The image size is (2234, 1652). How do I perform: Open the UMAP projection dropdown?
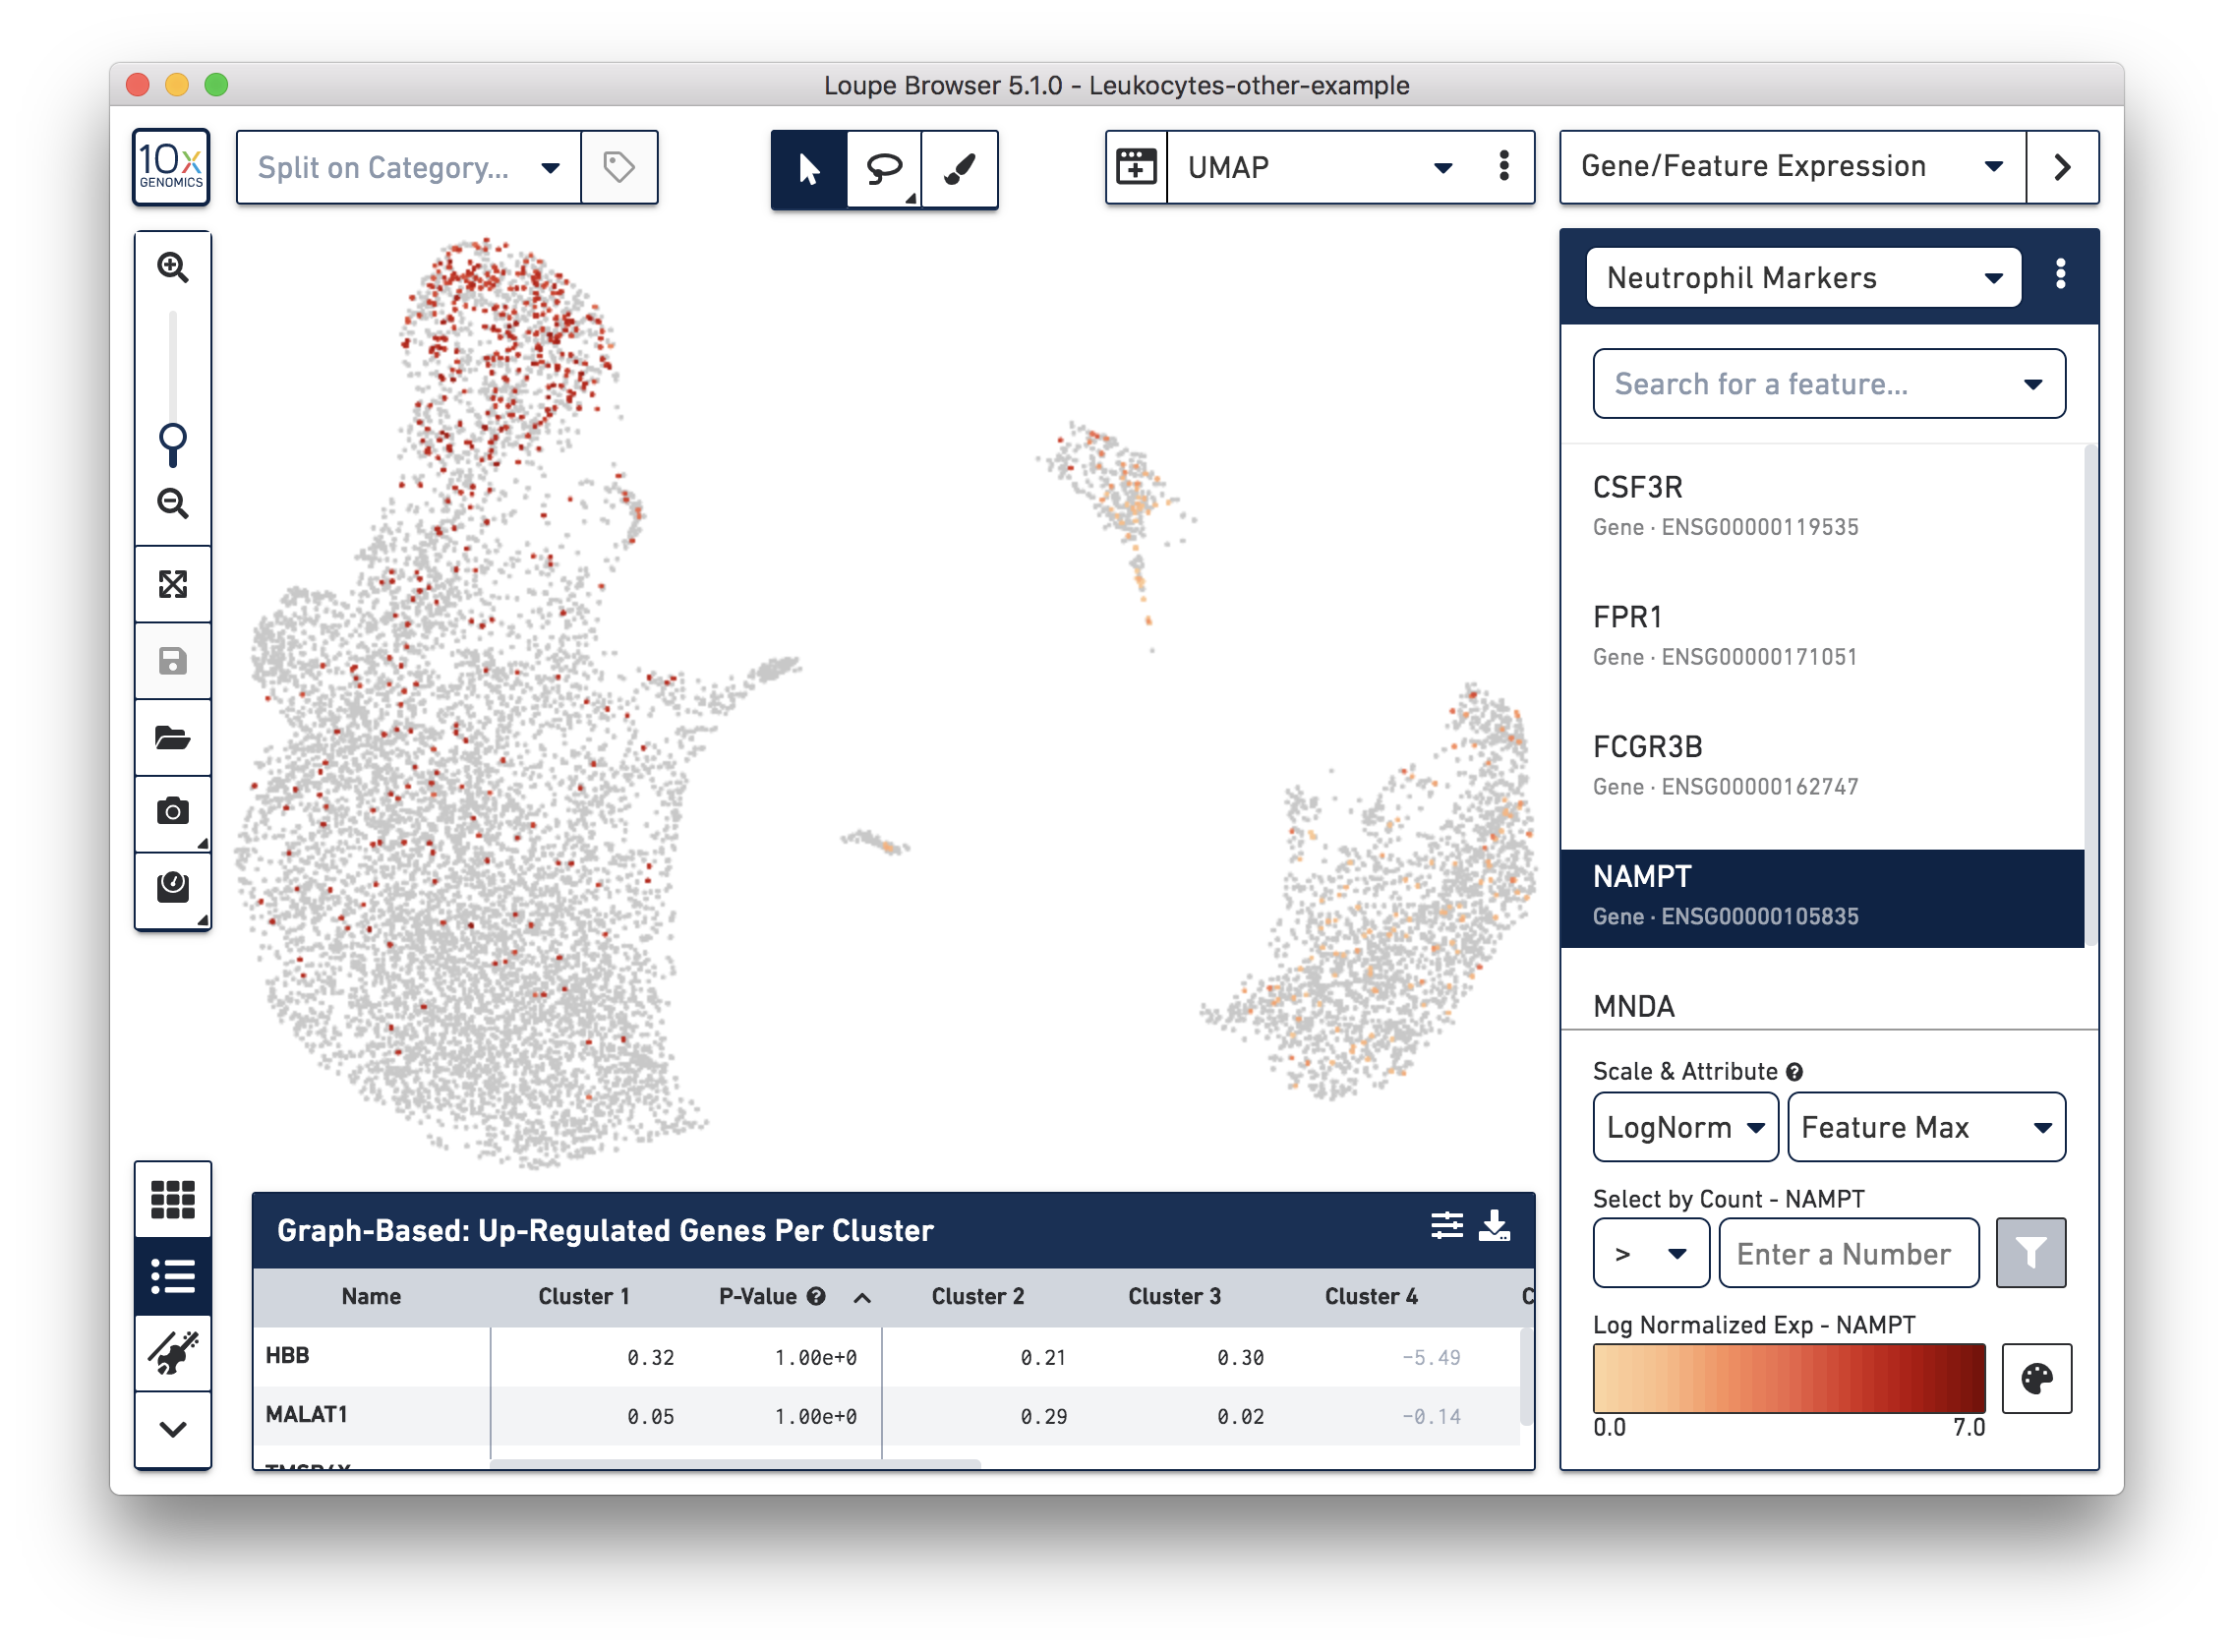[1319, 167]
